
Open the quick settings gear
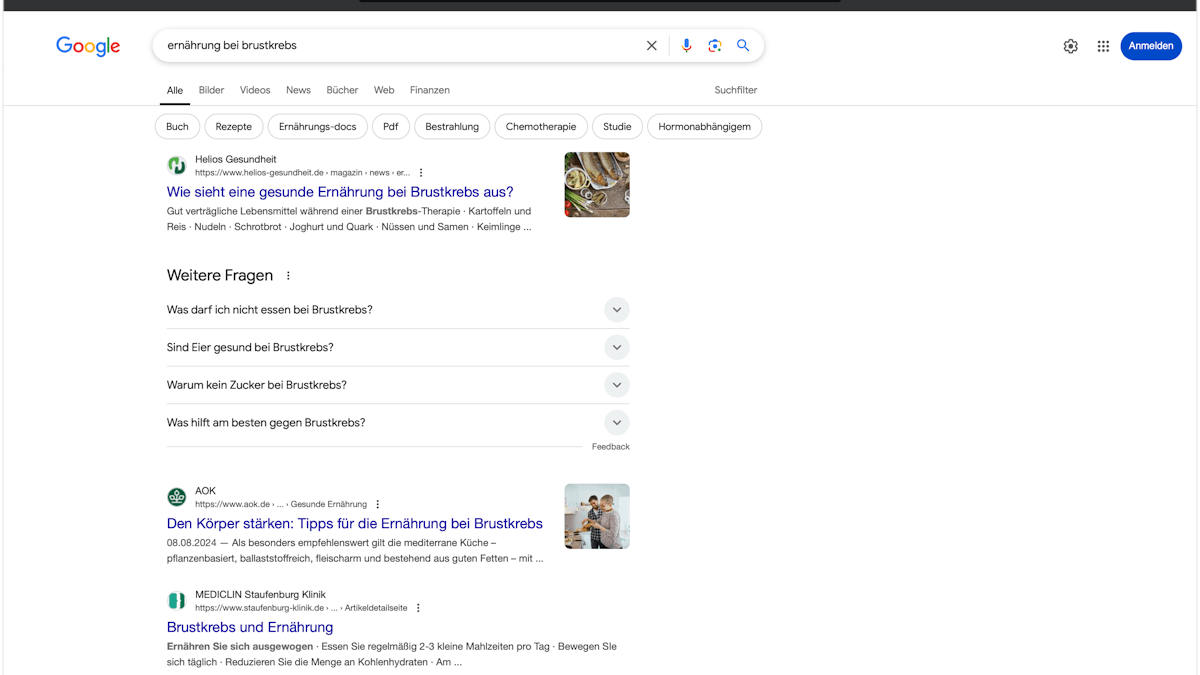[x=1070, y=46]
